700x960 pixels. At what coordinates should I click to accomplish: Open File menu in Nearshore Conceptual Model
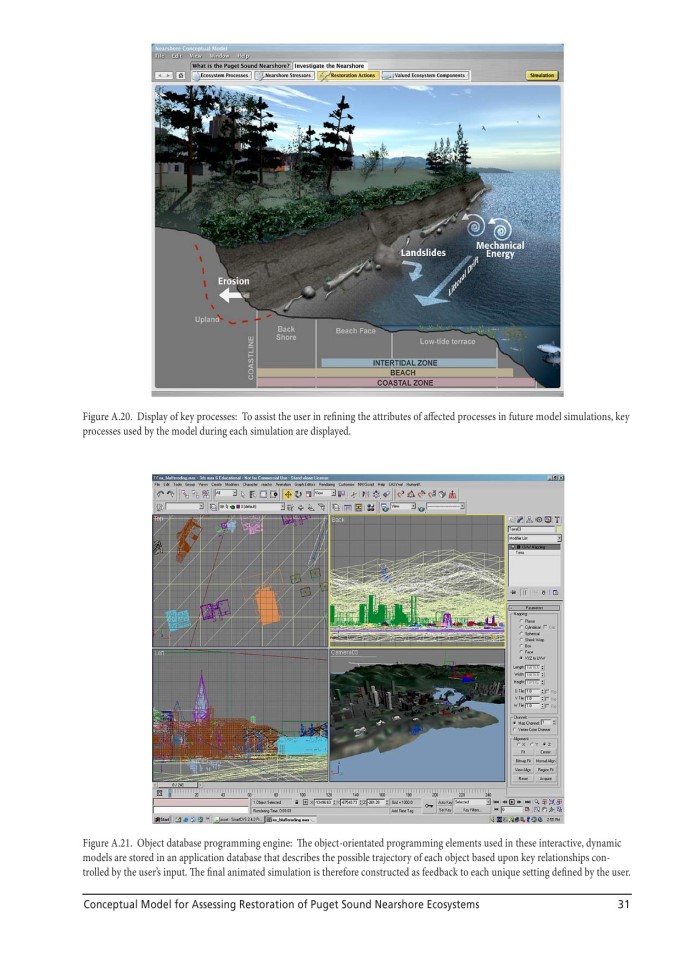tap(159, 56)
